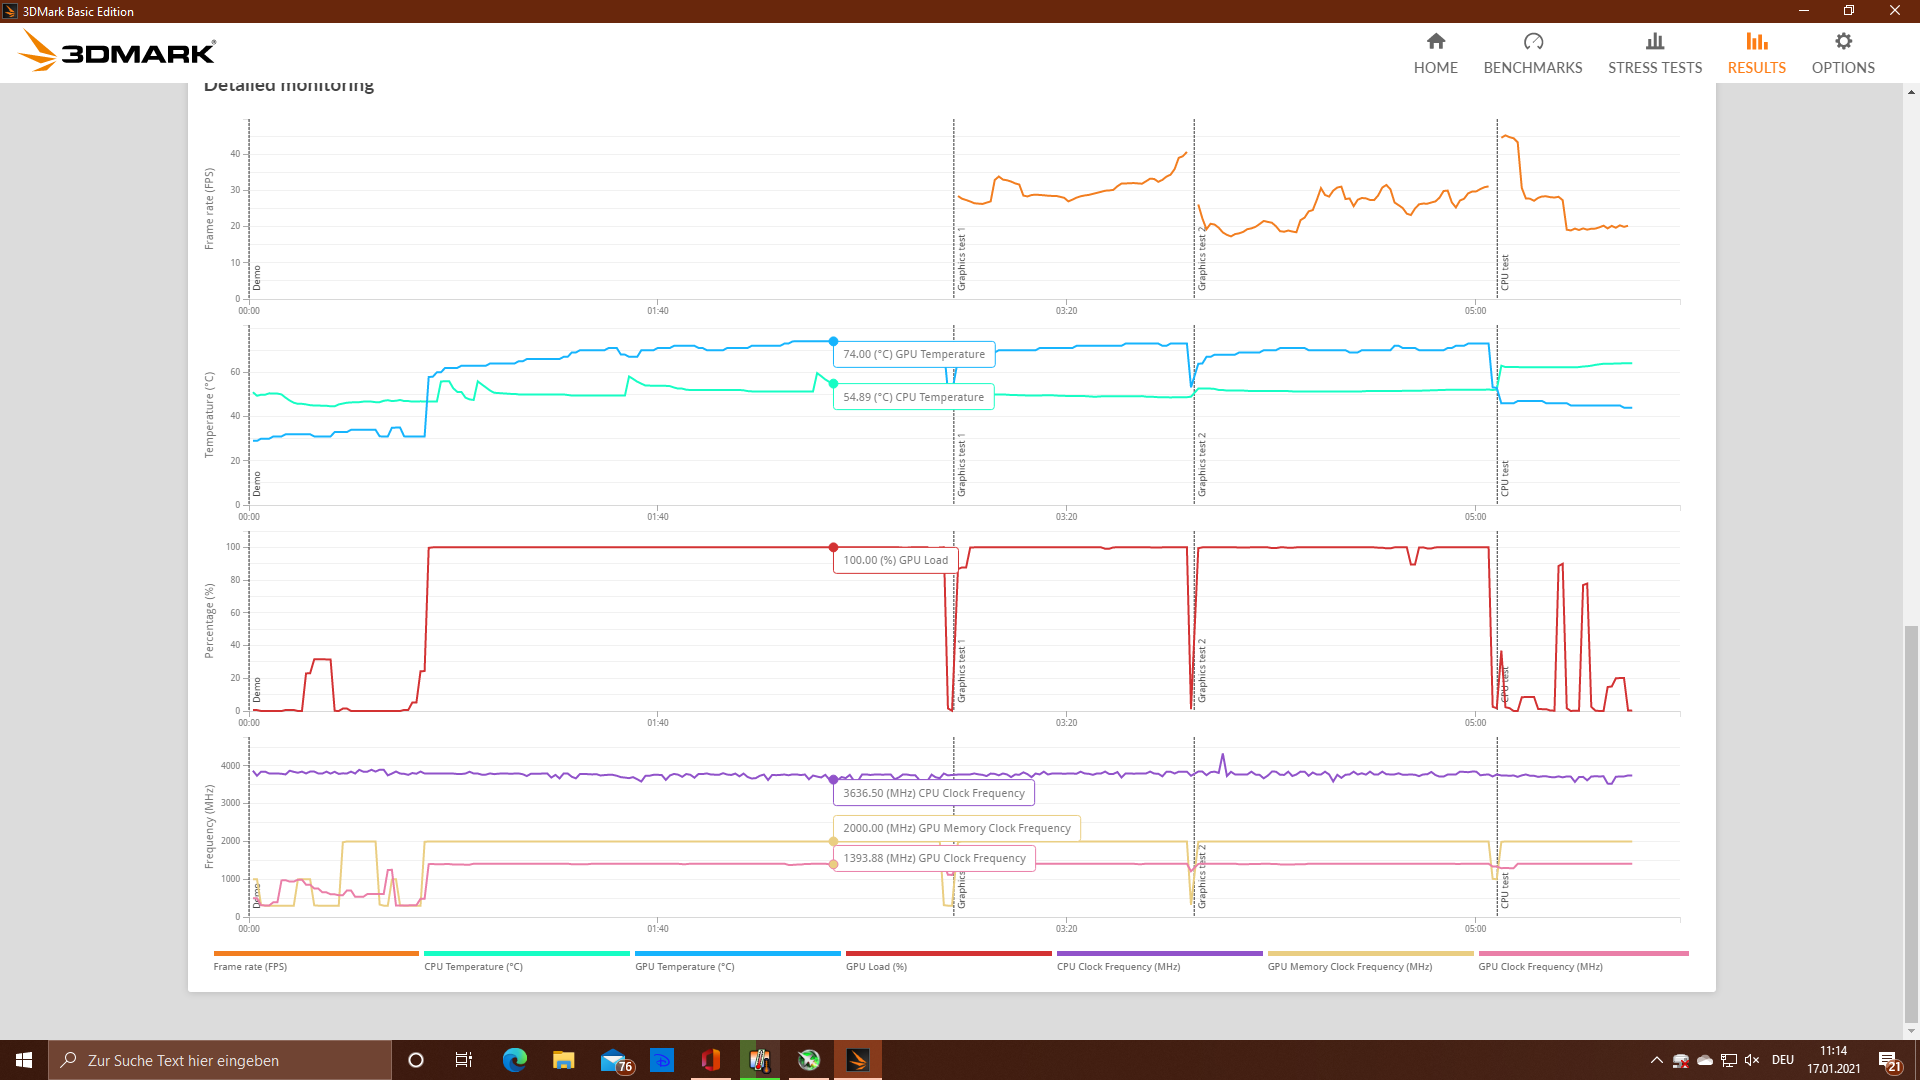The image size is (1920, 1080).
Task: Open the Mail app with 76 badge
Action: [615, 1061]
